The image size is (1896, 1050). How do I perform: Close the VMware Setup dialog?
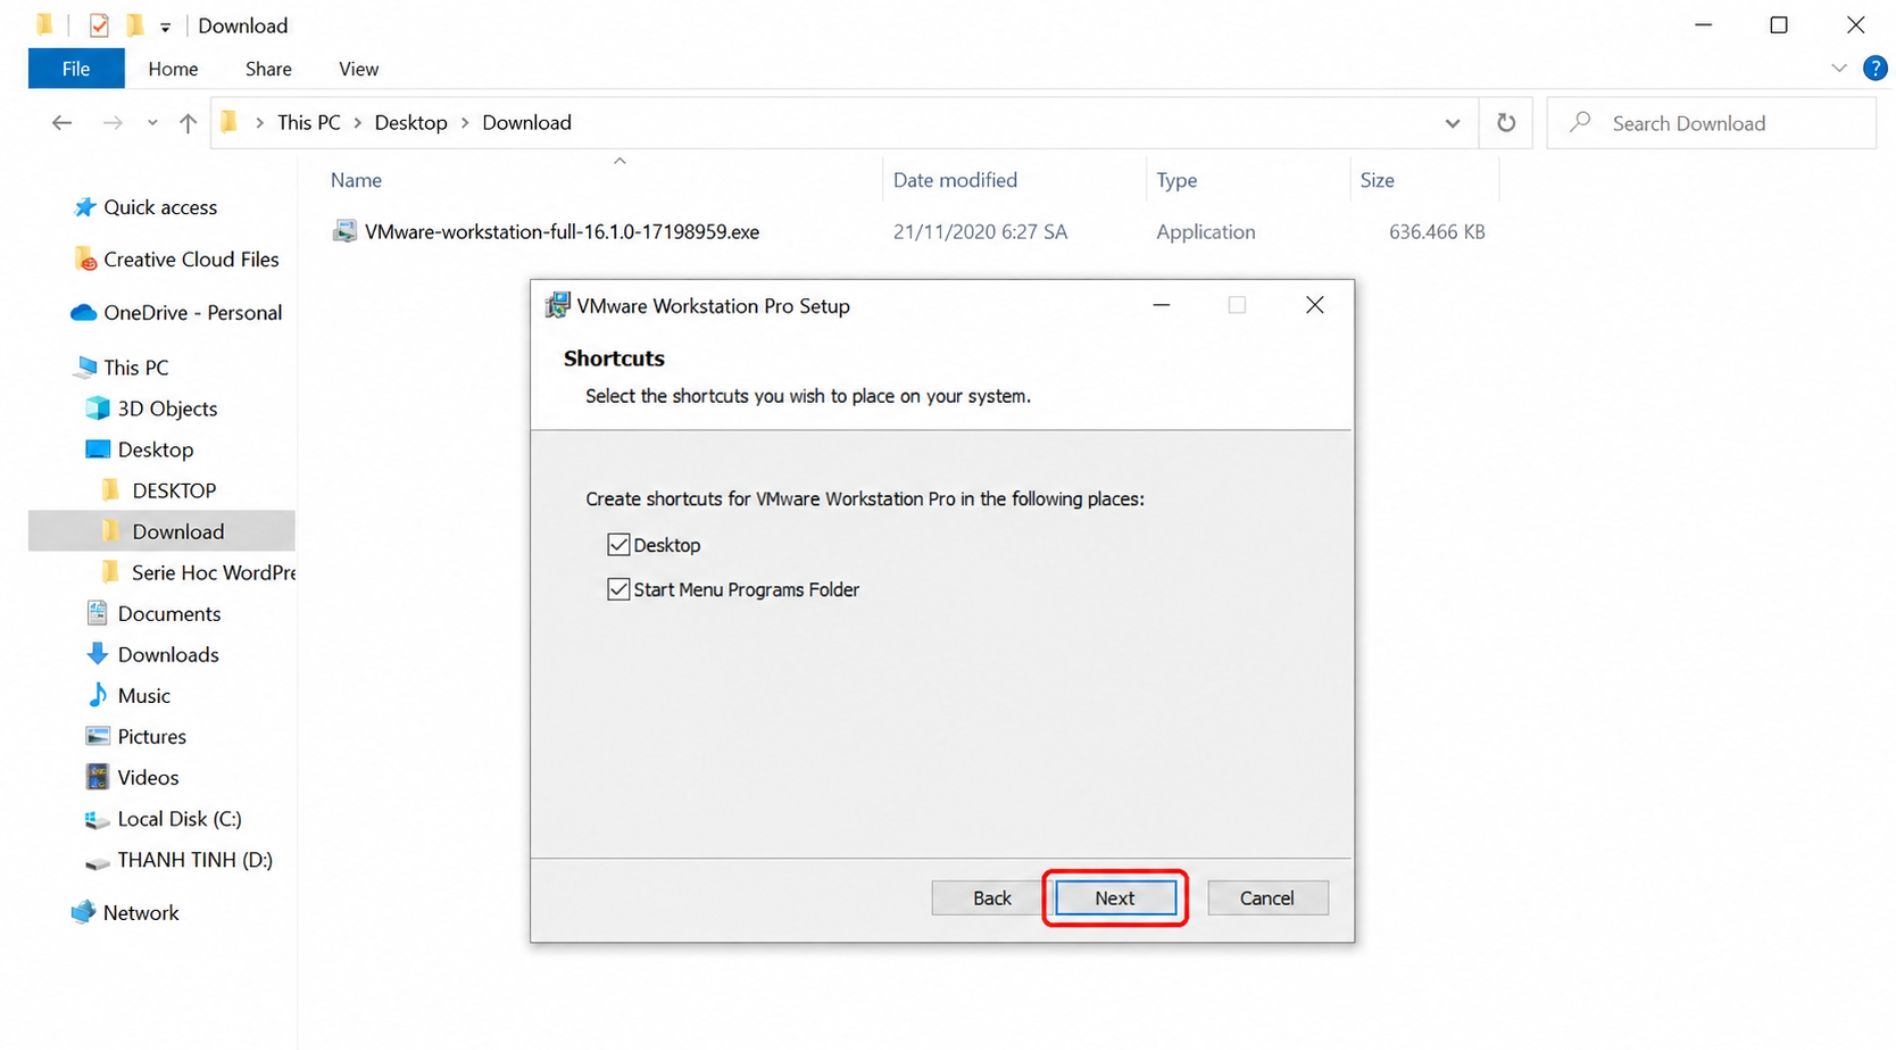1315,305
